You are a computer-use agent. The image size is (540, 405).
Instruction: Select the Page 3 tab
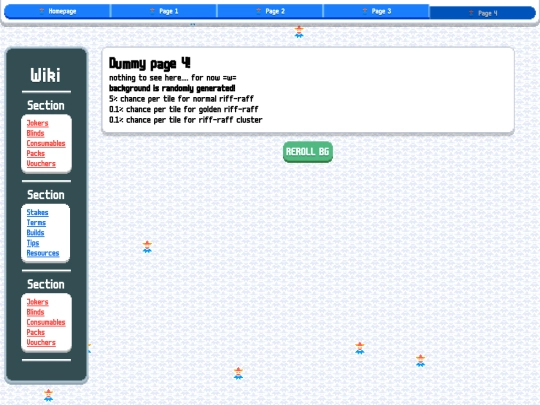click(x=376, y=11)
